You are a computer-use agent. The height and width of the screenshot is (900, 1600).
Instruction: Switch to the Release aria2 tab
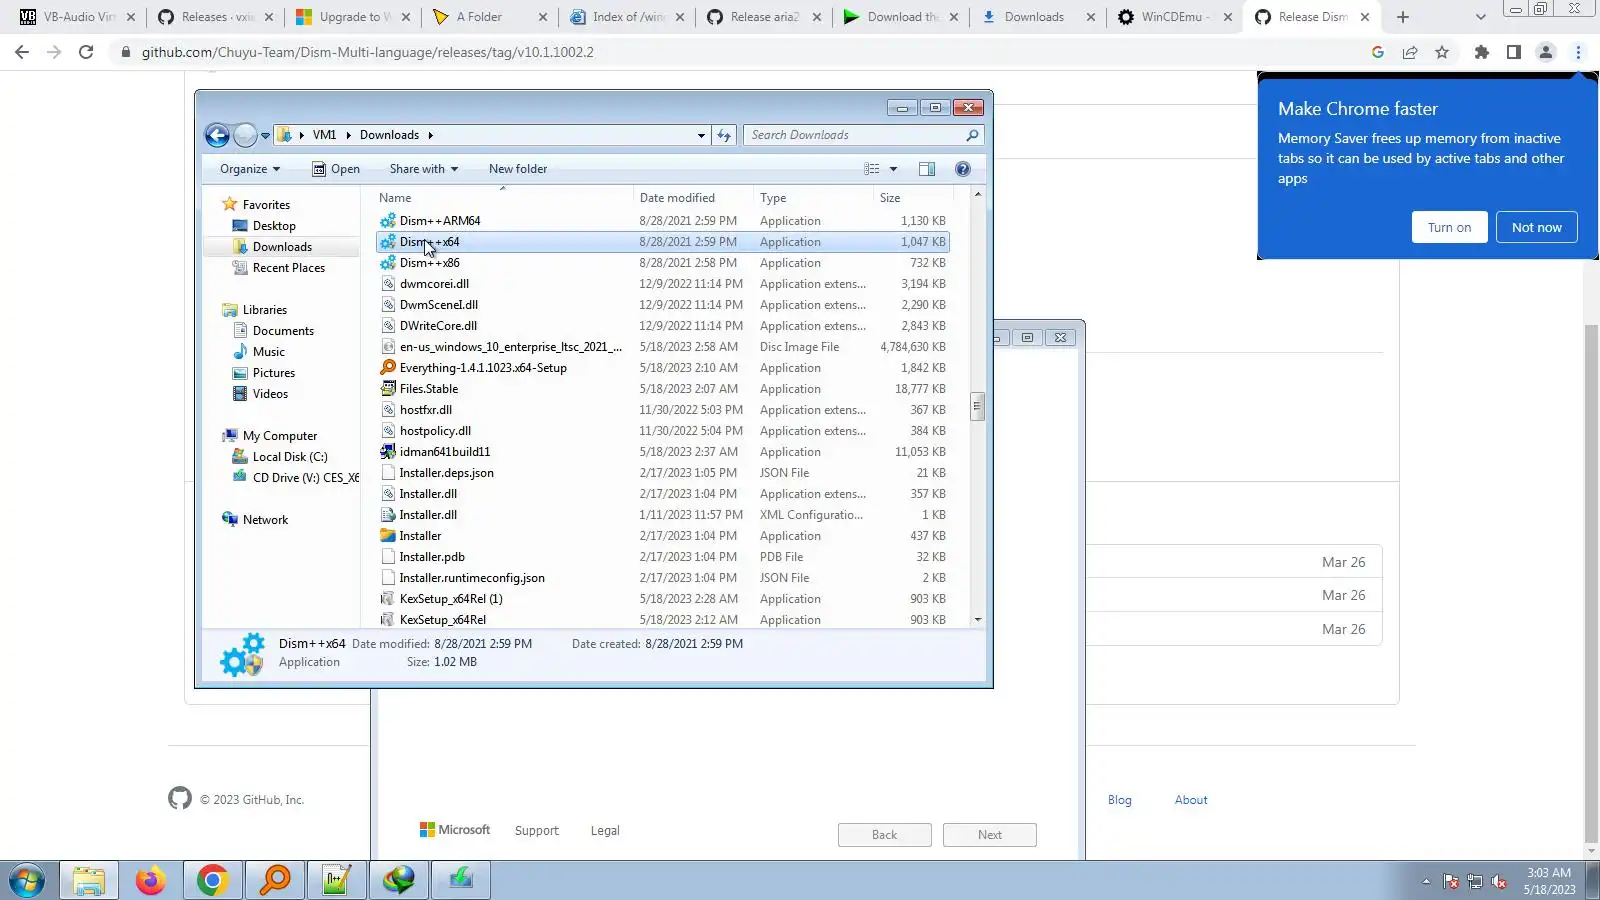[764, 17]
